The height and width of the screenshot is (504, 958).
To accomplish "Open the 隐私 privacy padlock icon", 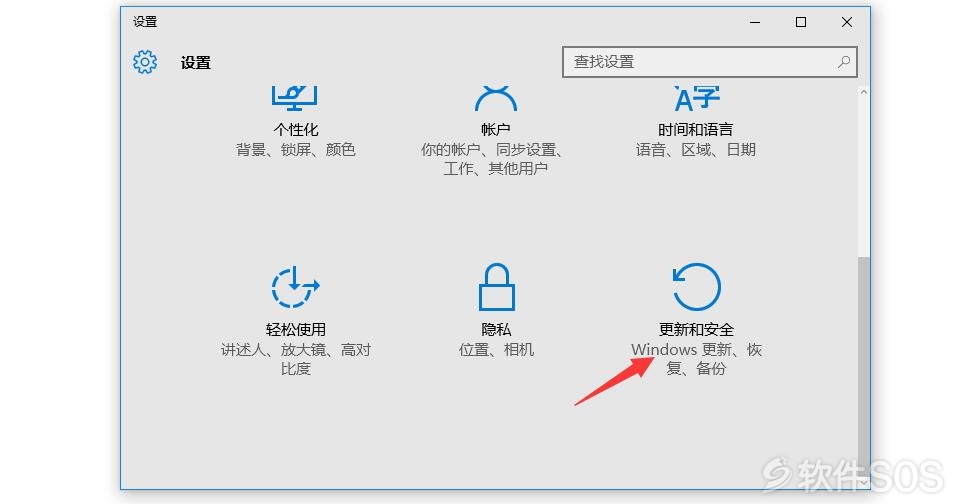I will [x=496, y=287].
